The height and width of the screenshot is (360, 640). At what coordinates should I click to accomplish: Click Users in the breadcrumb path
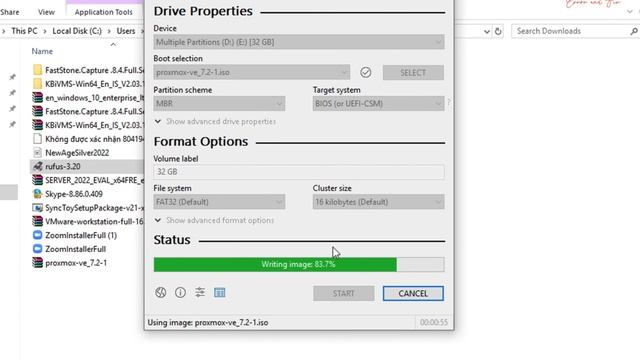(126, 31)
